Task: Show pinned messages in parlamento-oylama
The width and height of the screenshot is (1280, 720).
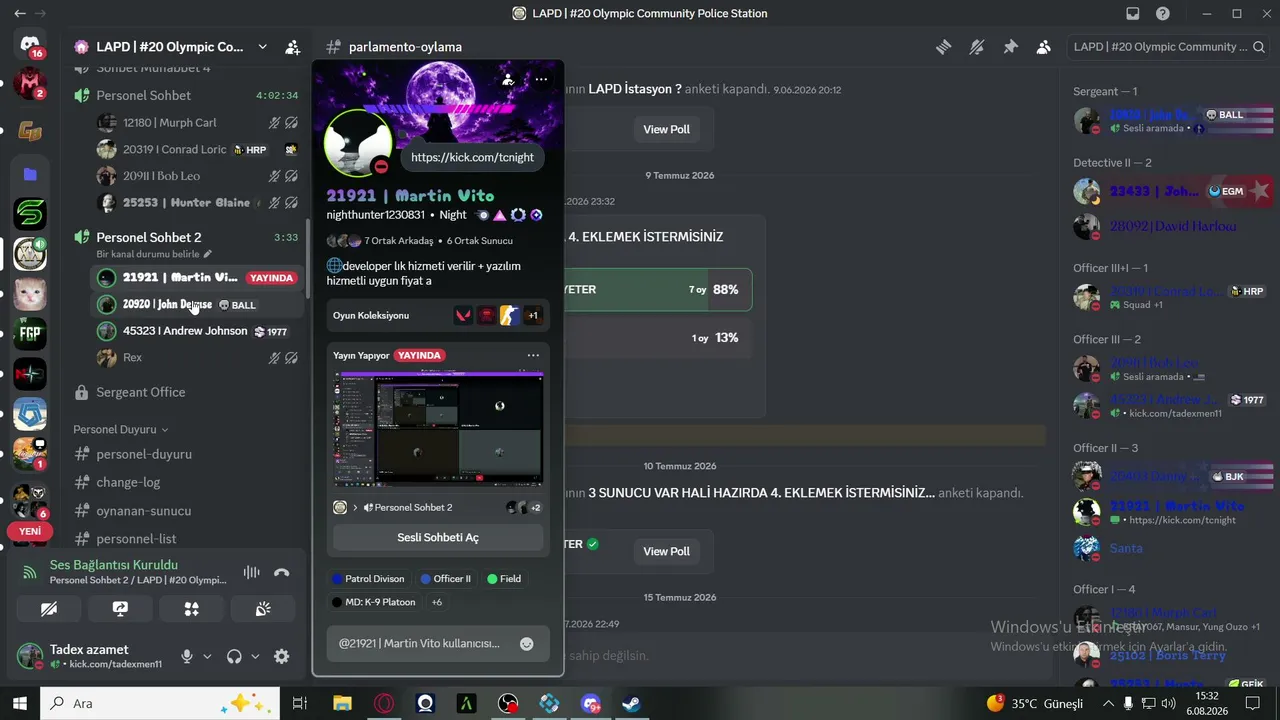Action: pyautogui.click(x=1010, y=47)
